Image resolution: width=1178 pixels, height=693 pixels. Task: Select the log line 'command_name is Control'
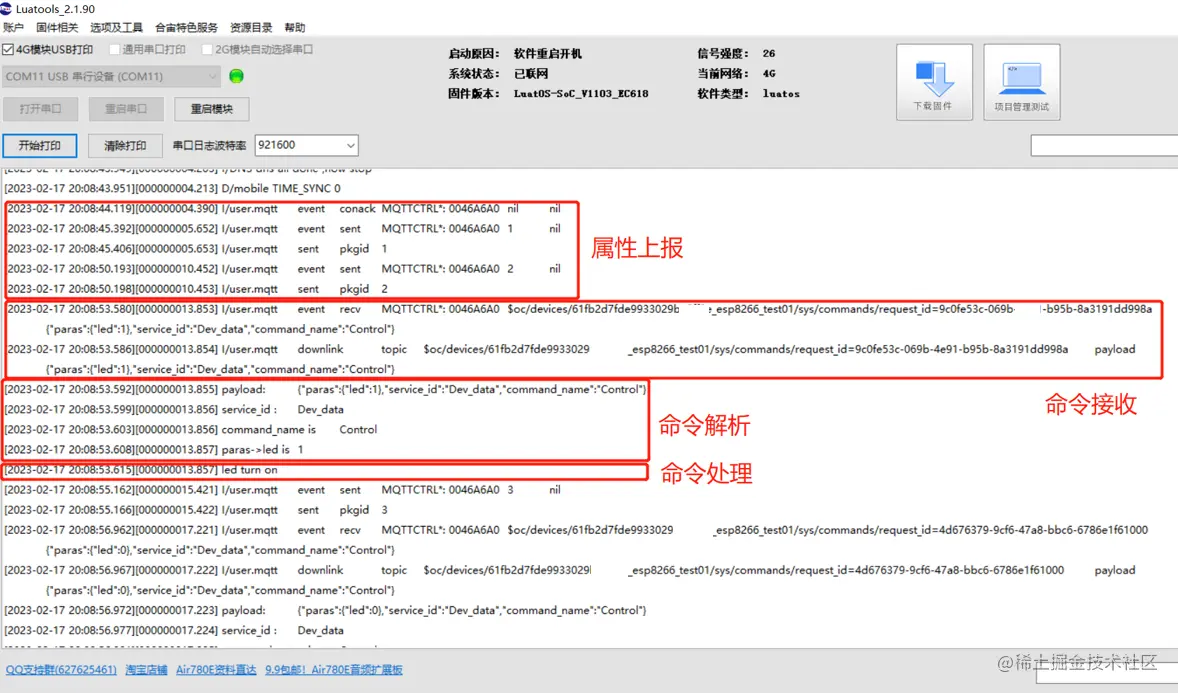tap(191, 429)
